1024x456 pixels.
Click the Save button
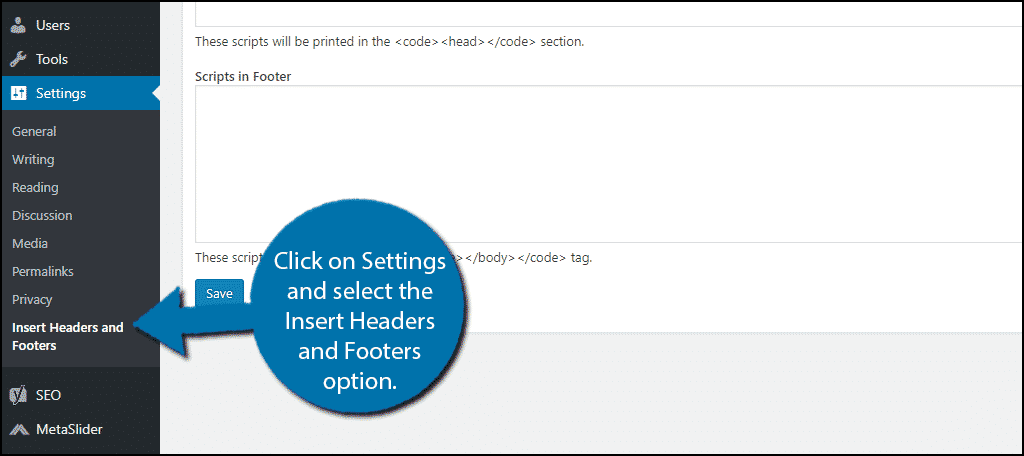coord(219,294)
